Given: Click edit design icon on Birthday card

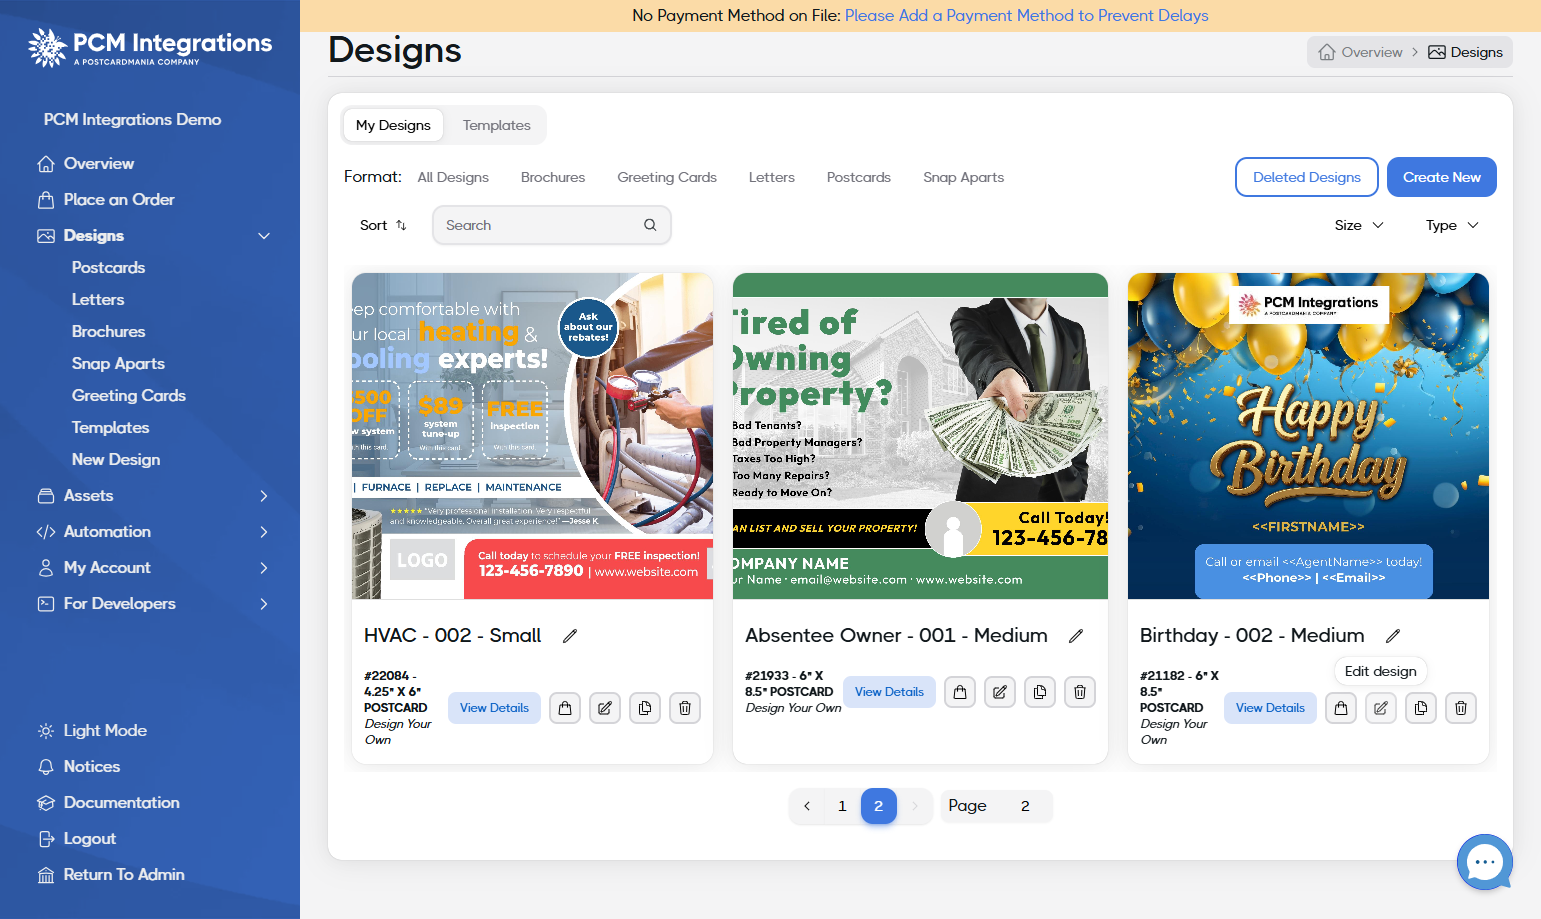Looking at the screenshot, I should [1381, 708].
